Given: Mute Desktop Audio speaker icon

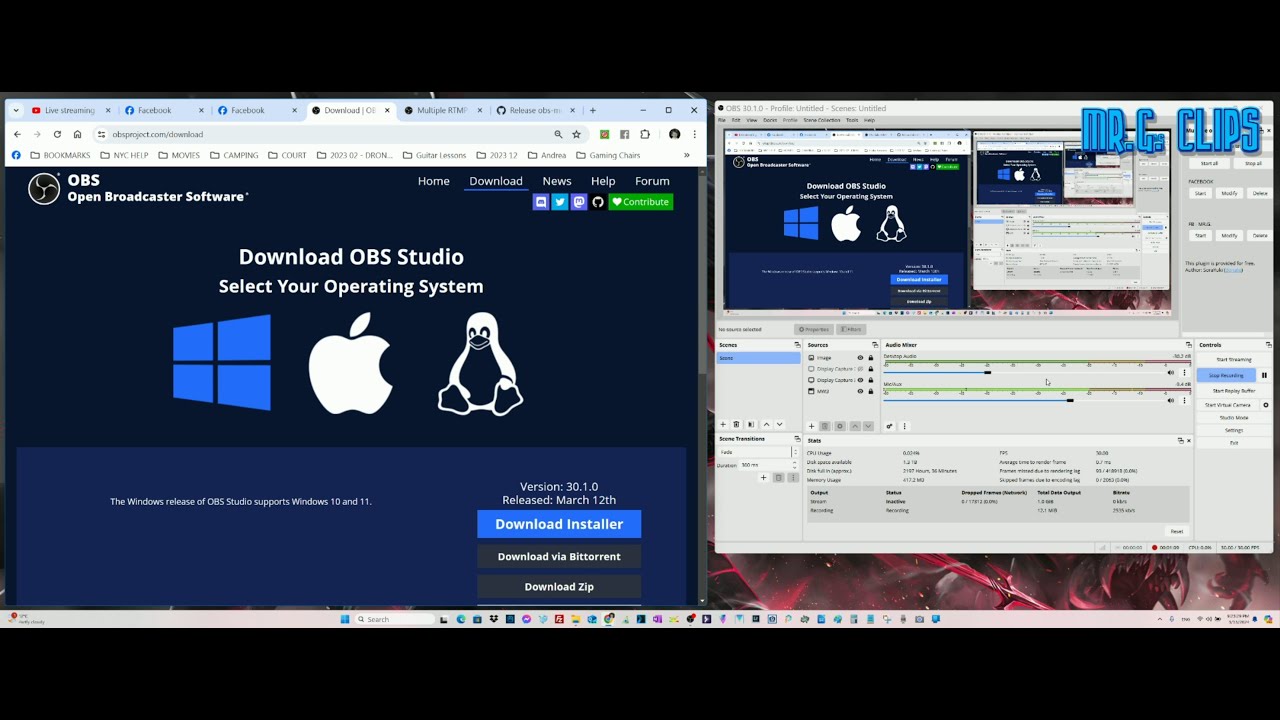Looking at the screenshot, I should (1171, 373).
